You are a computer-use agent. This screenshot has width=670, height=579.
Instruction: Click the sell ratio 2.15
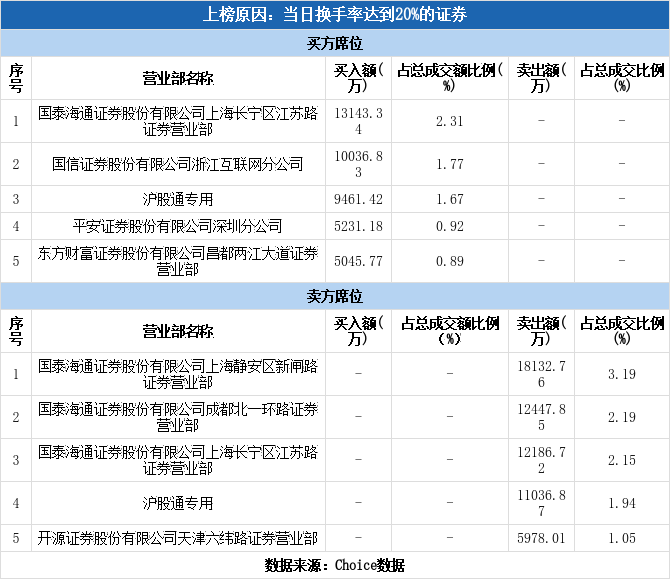(622, 460)
